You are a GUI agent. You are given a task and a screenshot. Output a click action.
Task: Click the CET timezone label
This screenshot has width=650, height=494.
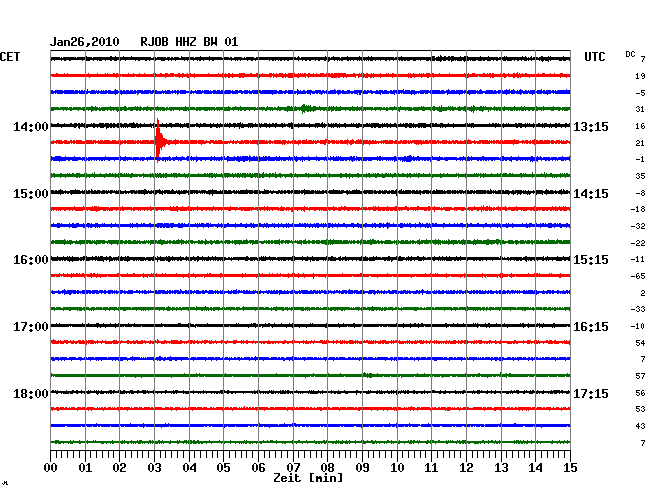pyautogui.click(x=10, y=57)
